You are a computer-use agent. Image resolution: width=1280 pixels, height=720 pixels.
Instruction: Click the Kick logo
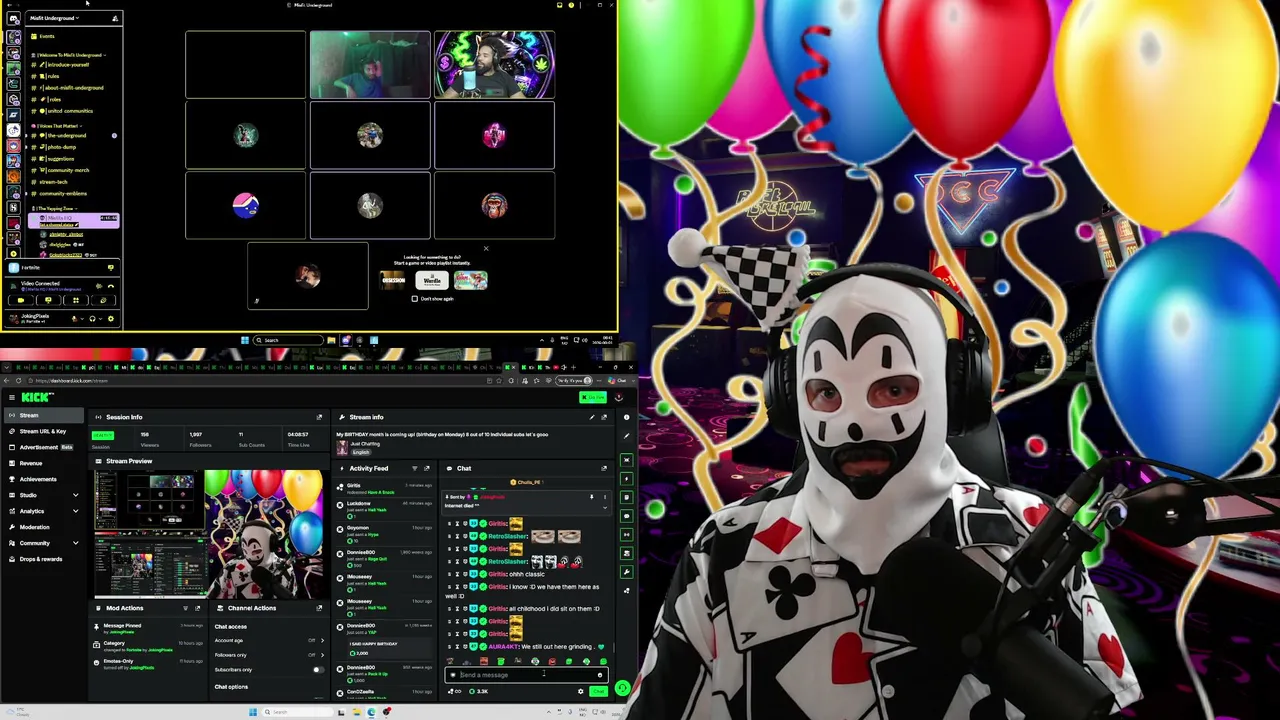(x=38, y=398)
